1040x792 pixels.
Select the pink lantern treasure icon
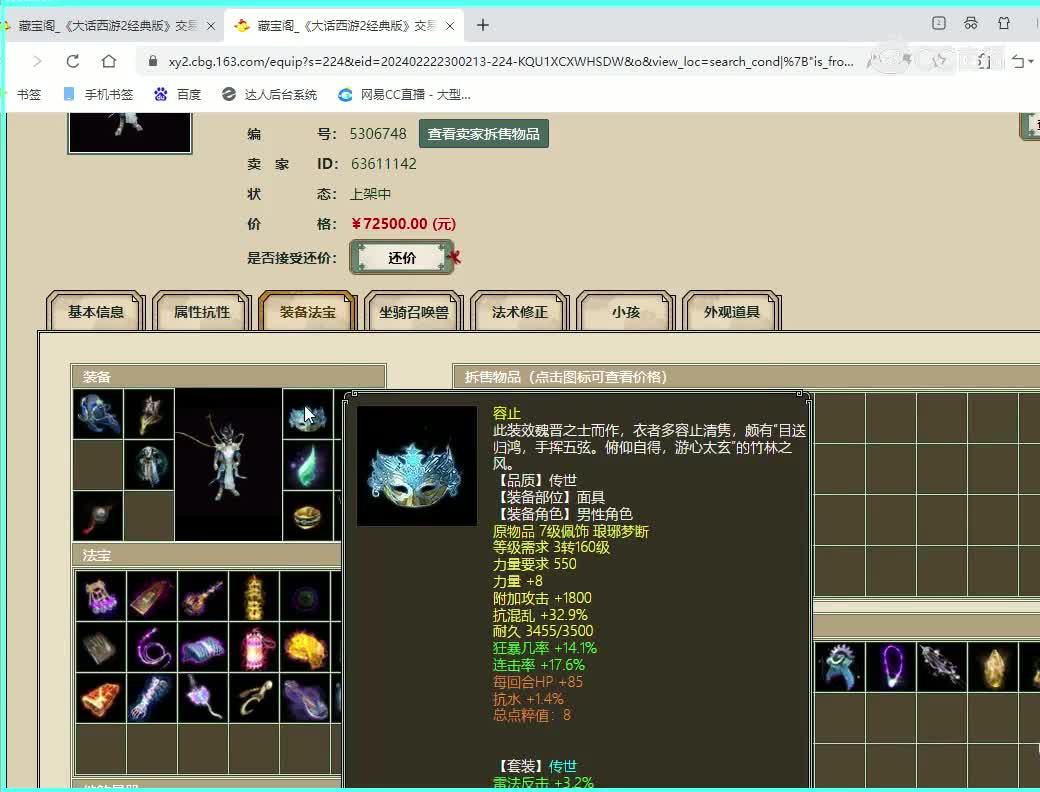(254, 647)
